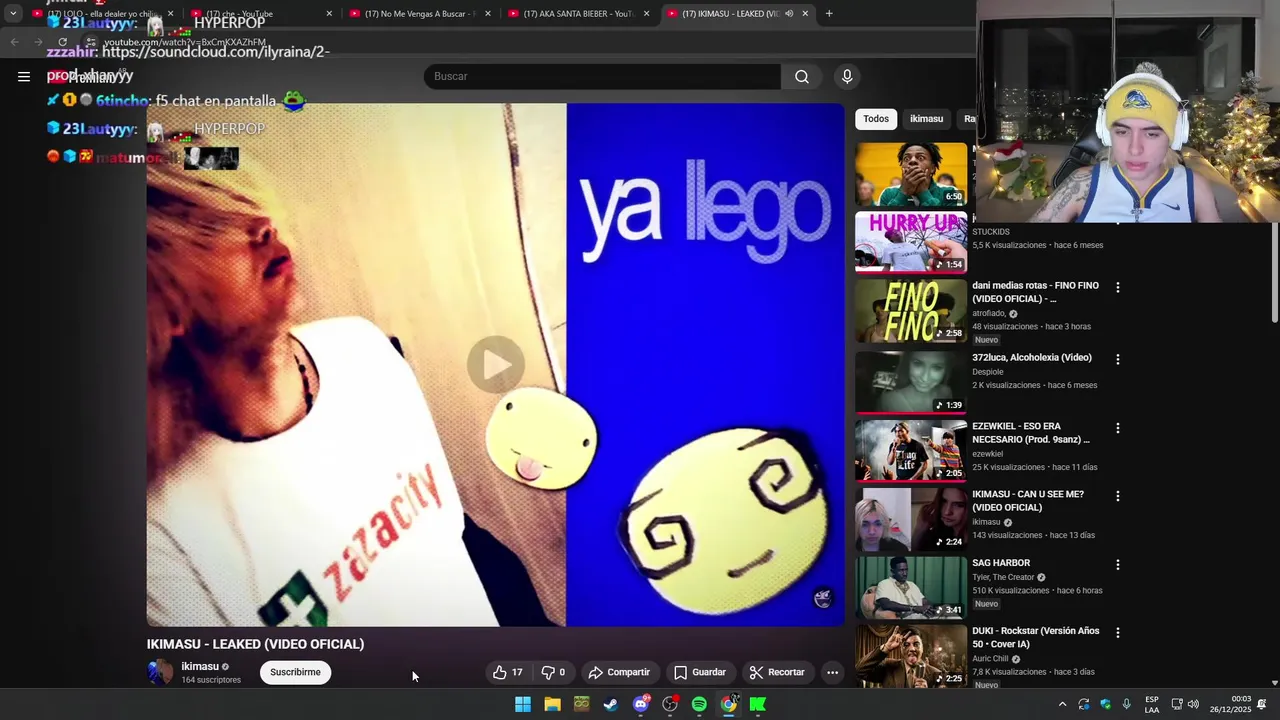
Task: Open Chrome from taskbar
Action: 729,704
